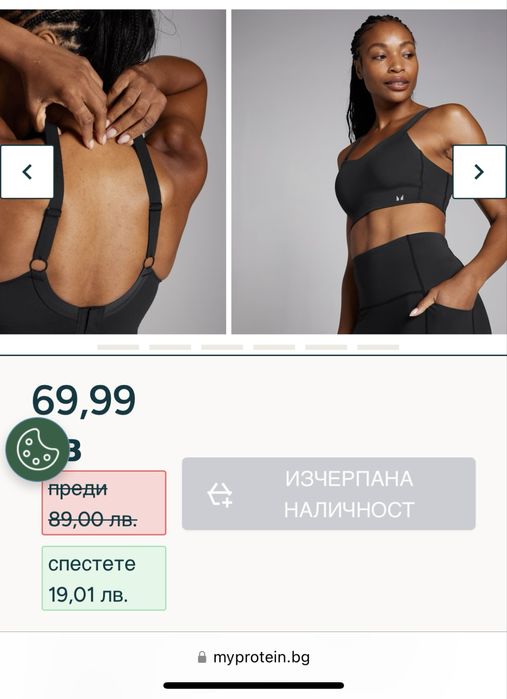Click the green спестете 19,01 лв. savings box
The image size is (507, 699).
click(x=104, y=578)
